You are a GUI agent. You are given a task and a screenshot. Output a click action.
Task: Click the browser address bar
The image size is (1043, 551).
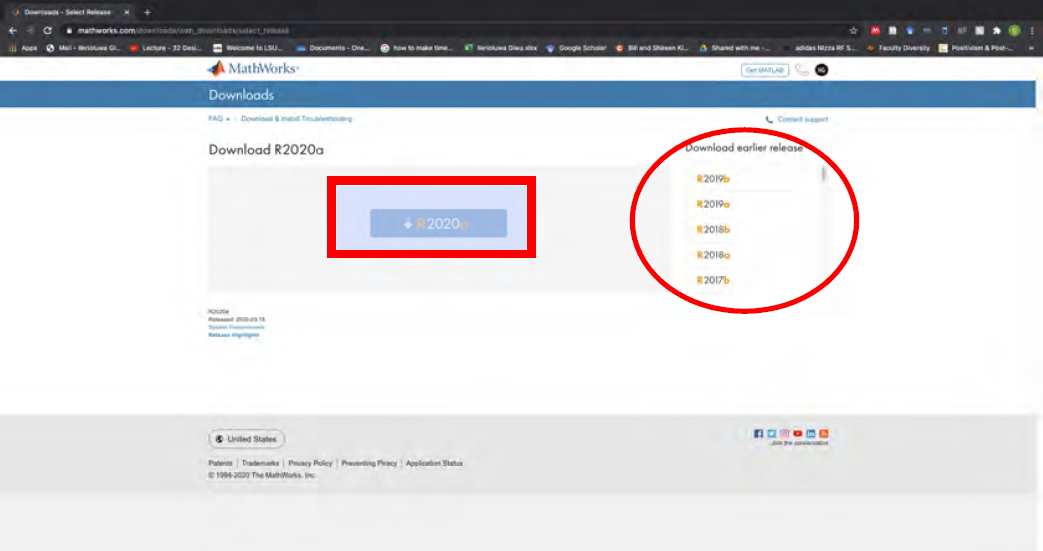point(400,31)
